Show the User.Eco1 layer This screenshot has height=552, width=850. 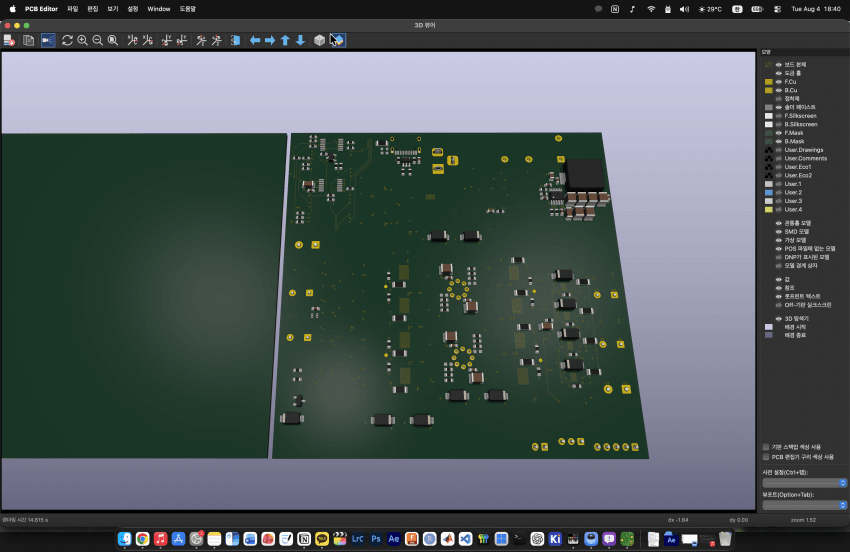click(x=778, y=167)
